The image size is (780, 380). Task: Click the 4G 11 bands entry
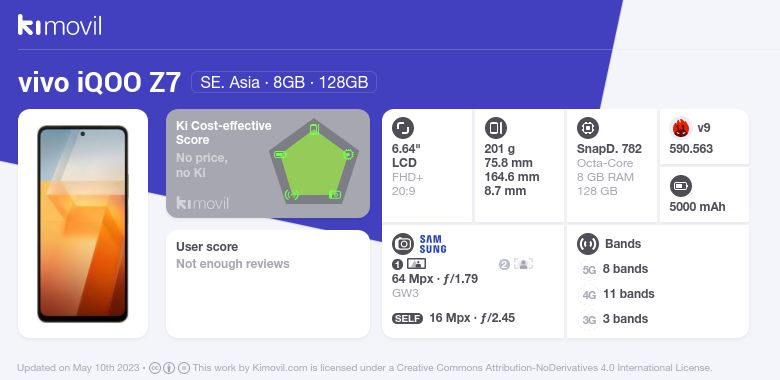tap(617, 294)
